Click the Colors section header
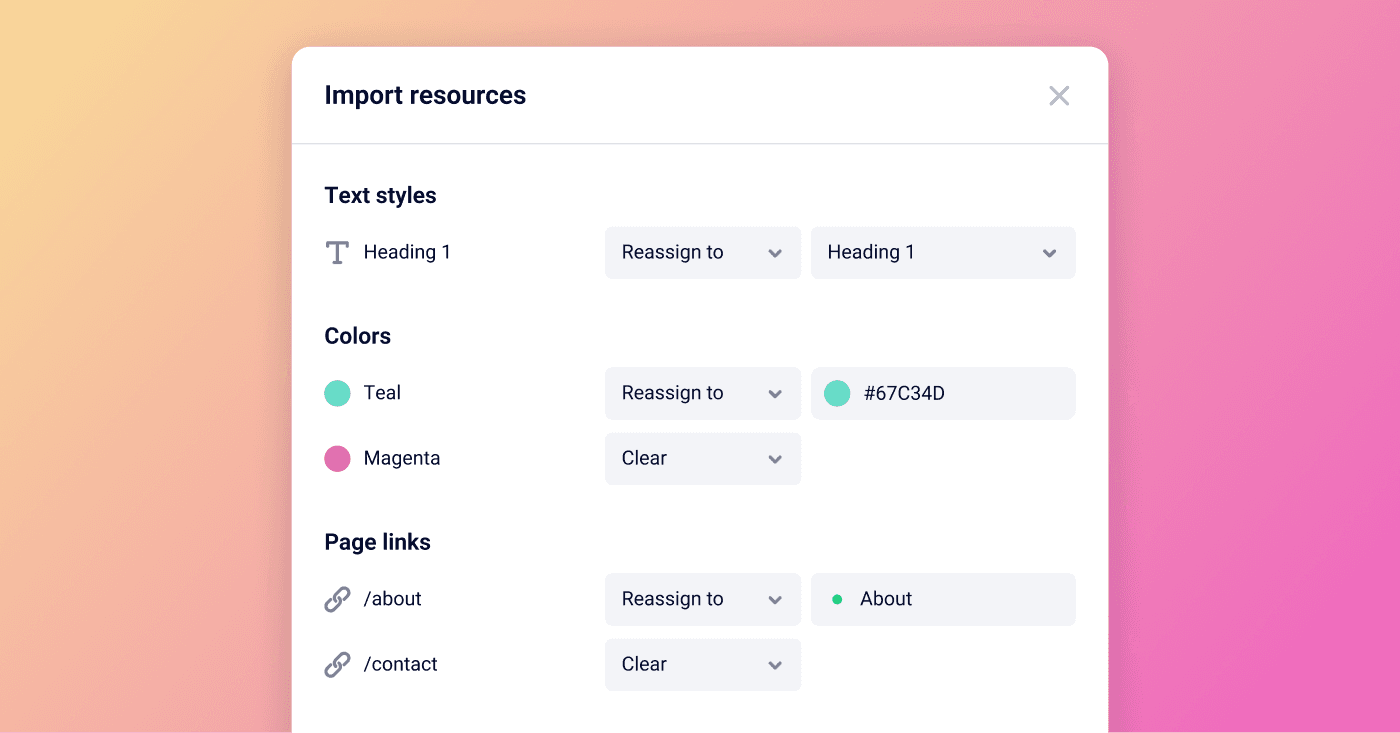The width and height of the screenshot is (1400, 733). (x=357, y=336)
